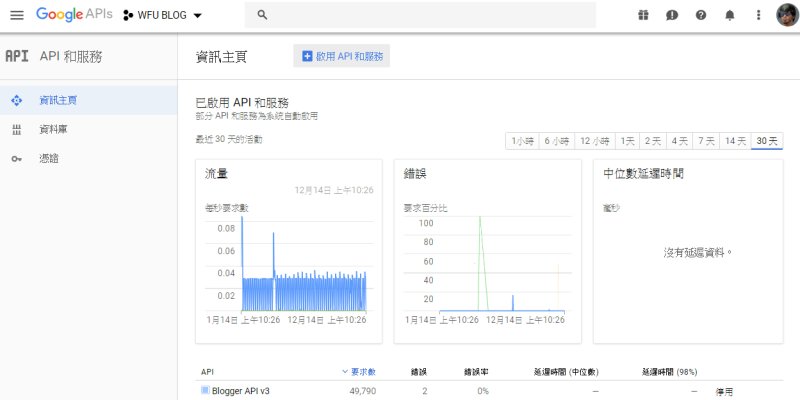Click the green spike in error chart
Screen dimensions: 800x400
[x=481, y=263]
